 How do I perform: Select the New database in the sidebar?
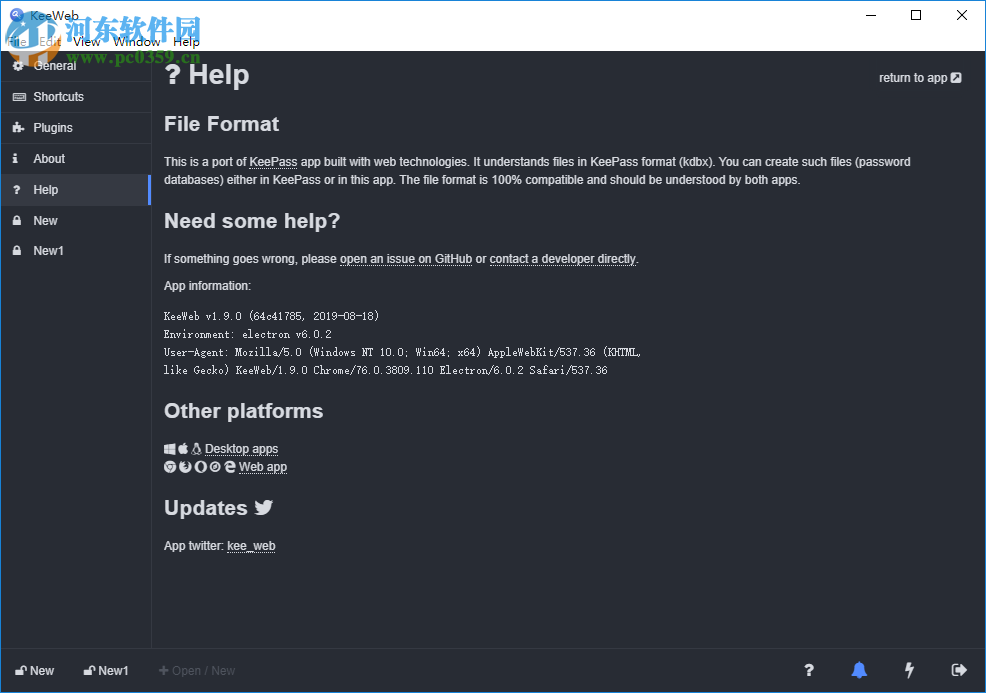pyautogui.click(x=45, y=220)
